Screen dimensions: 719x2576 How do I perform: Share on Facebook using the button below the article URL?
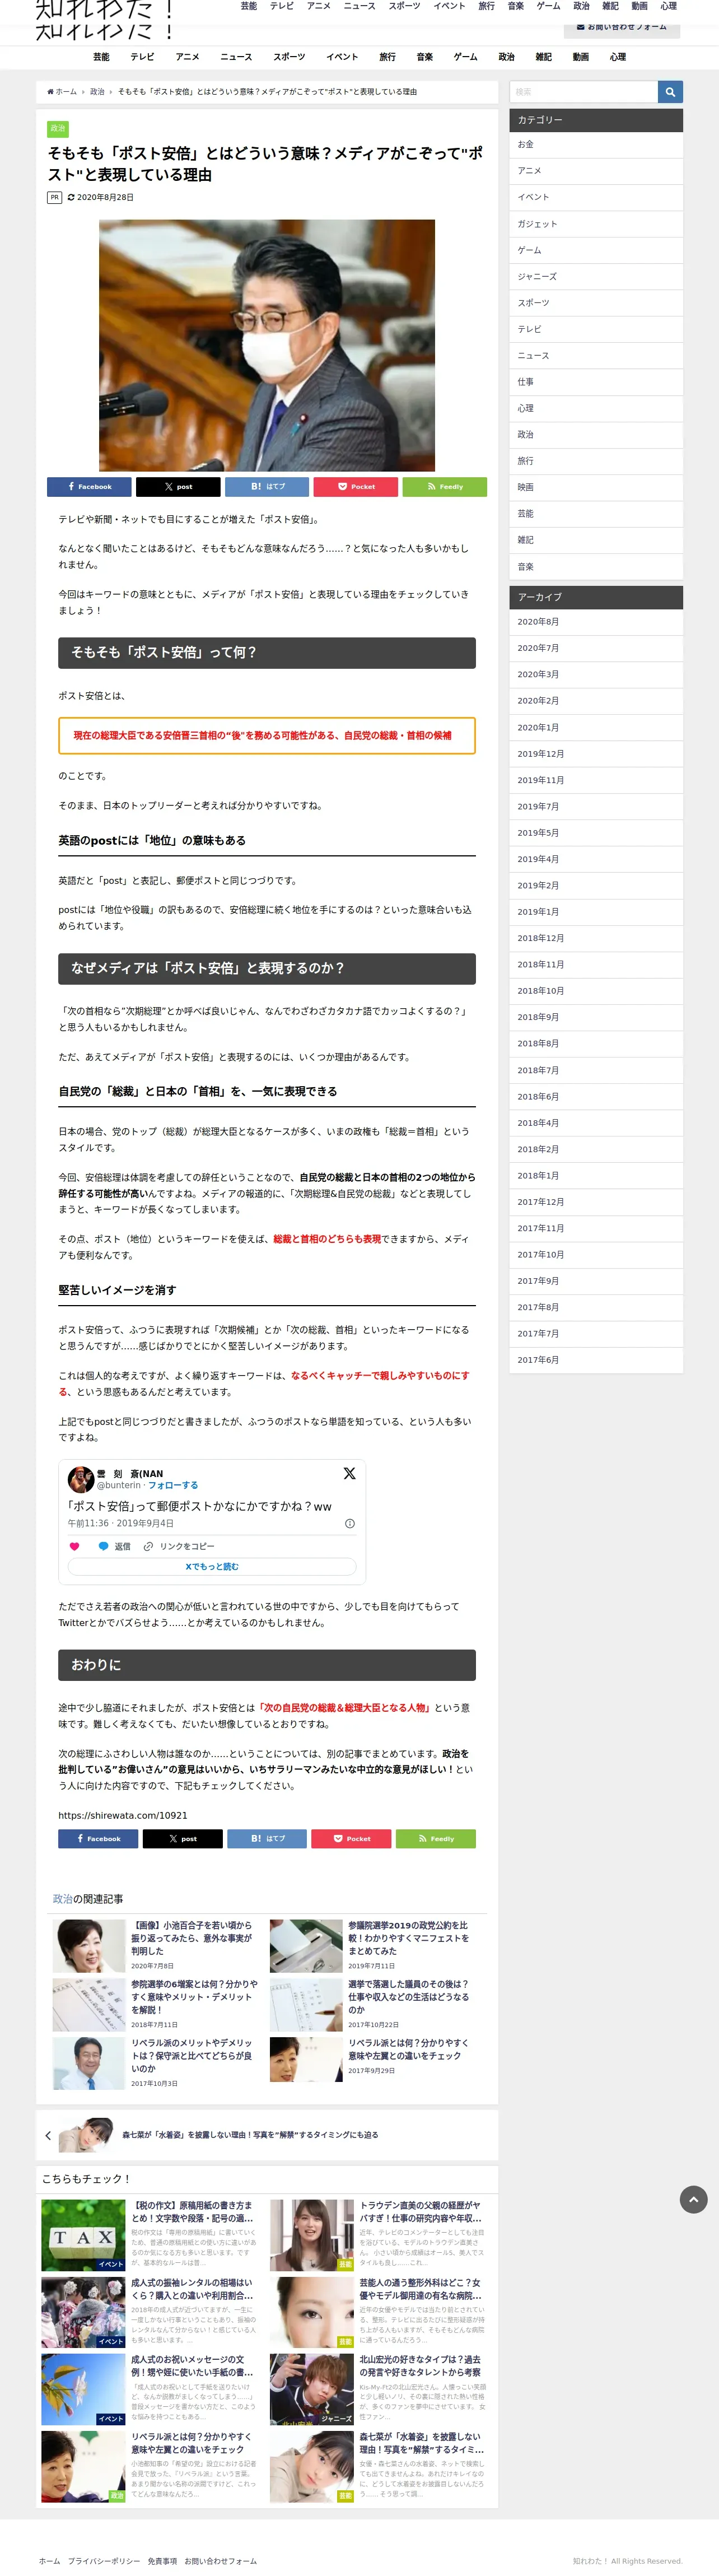pos(98,1839)
